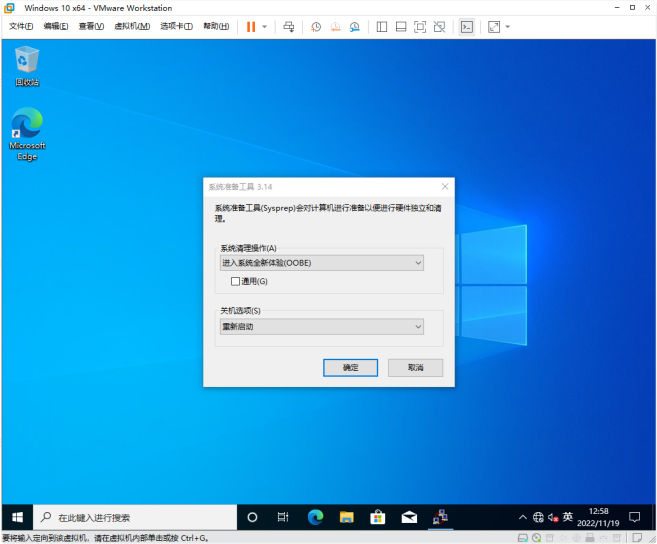Open the snapshot manager
Screen dimensions: 657x544
[x=355, y=27]
